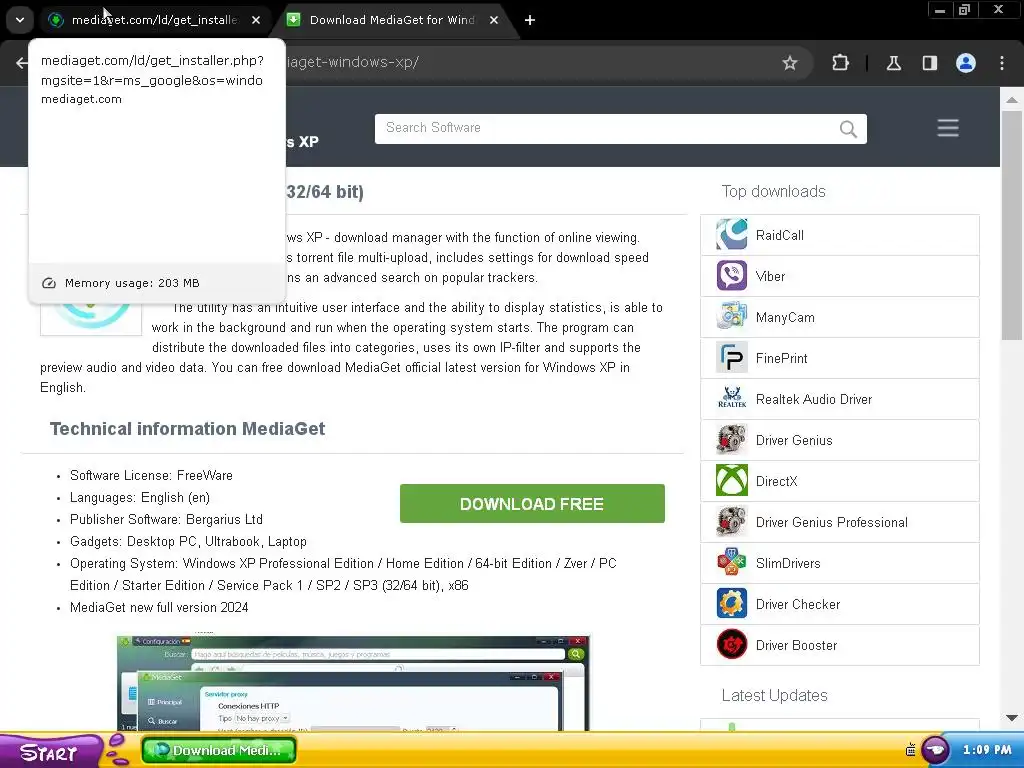
Task: Open the FinePrint icon in Top downloads
Action: pyautogui.click(x=731, y=358)
